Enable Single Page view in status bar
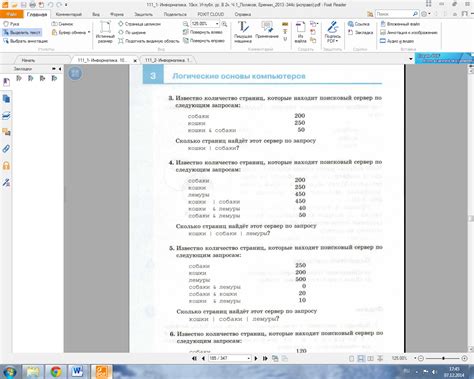474x379 pixels. click(x=351, y=358)
